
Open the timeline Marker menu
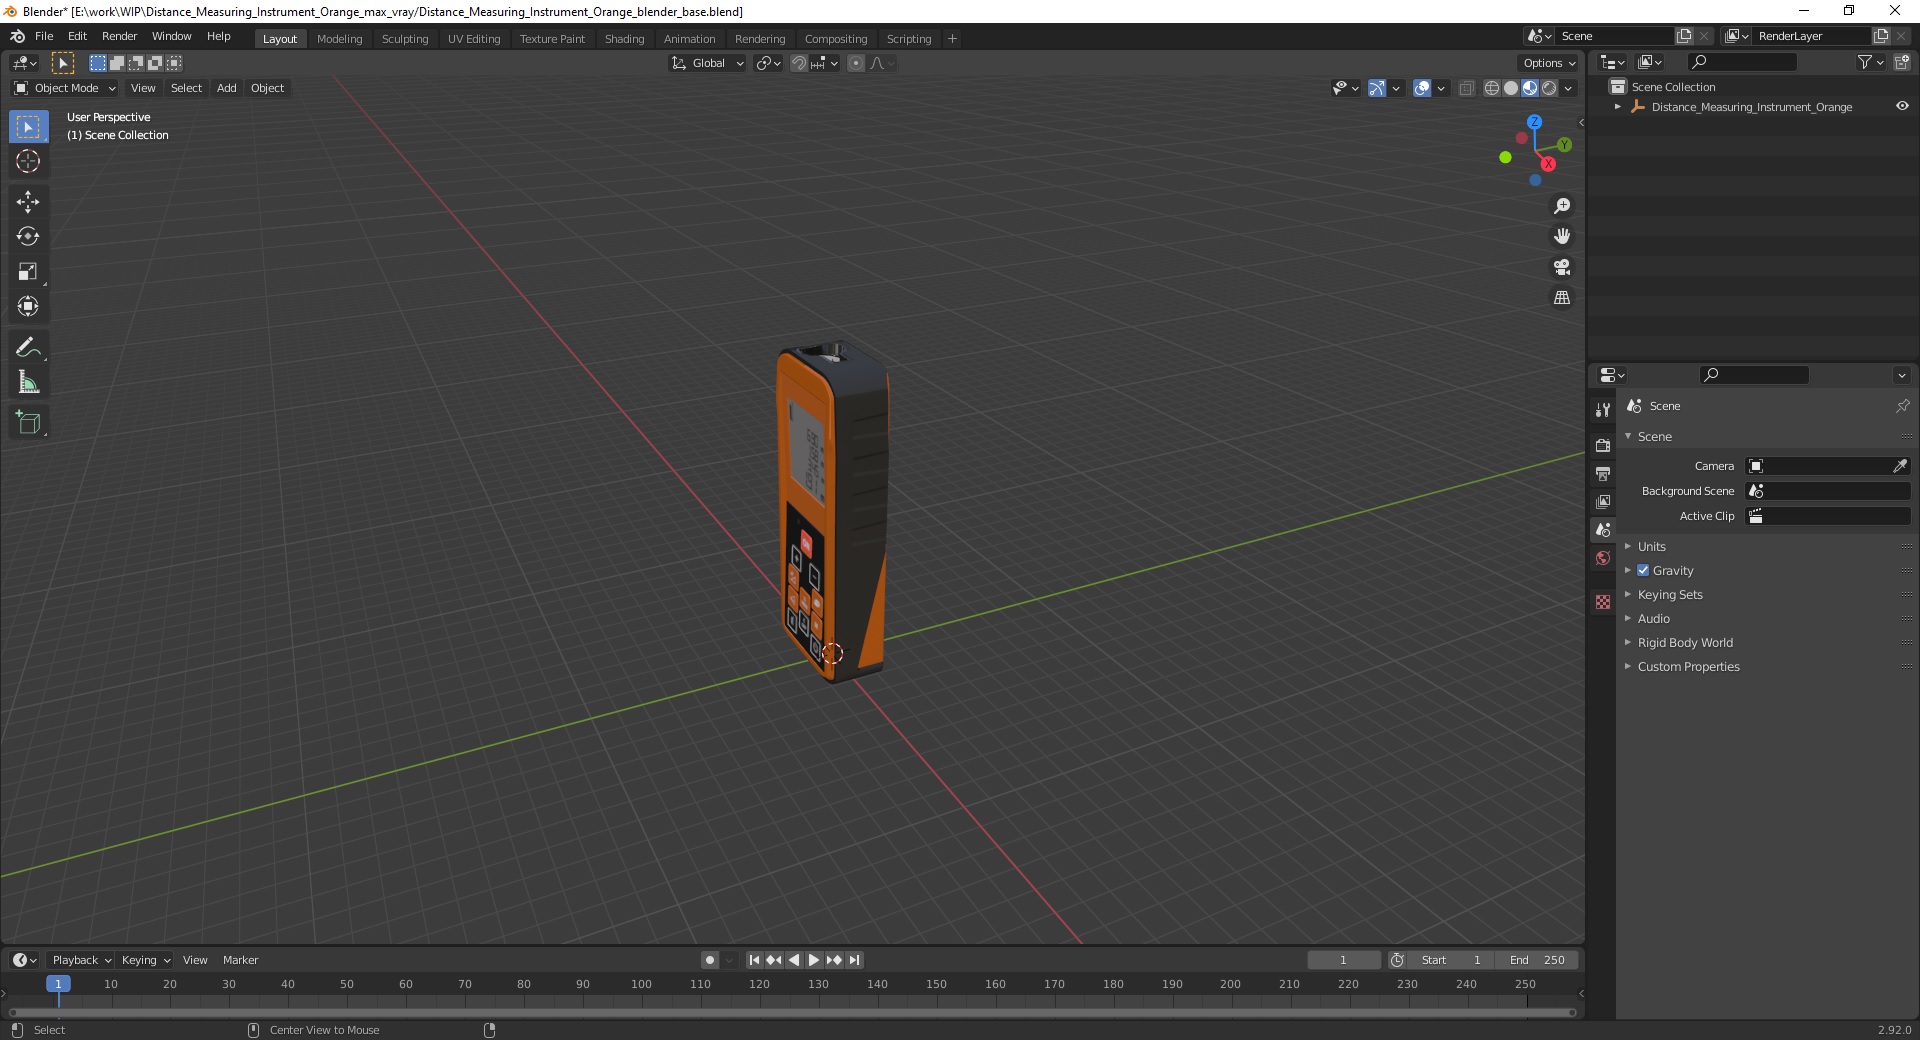pos(240,960)
